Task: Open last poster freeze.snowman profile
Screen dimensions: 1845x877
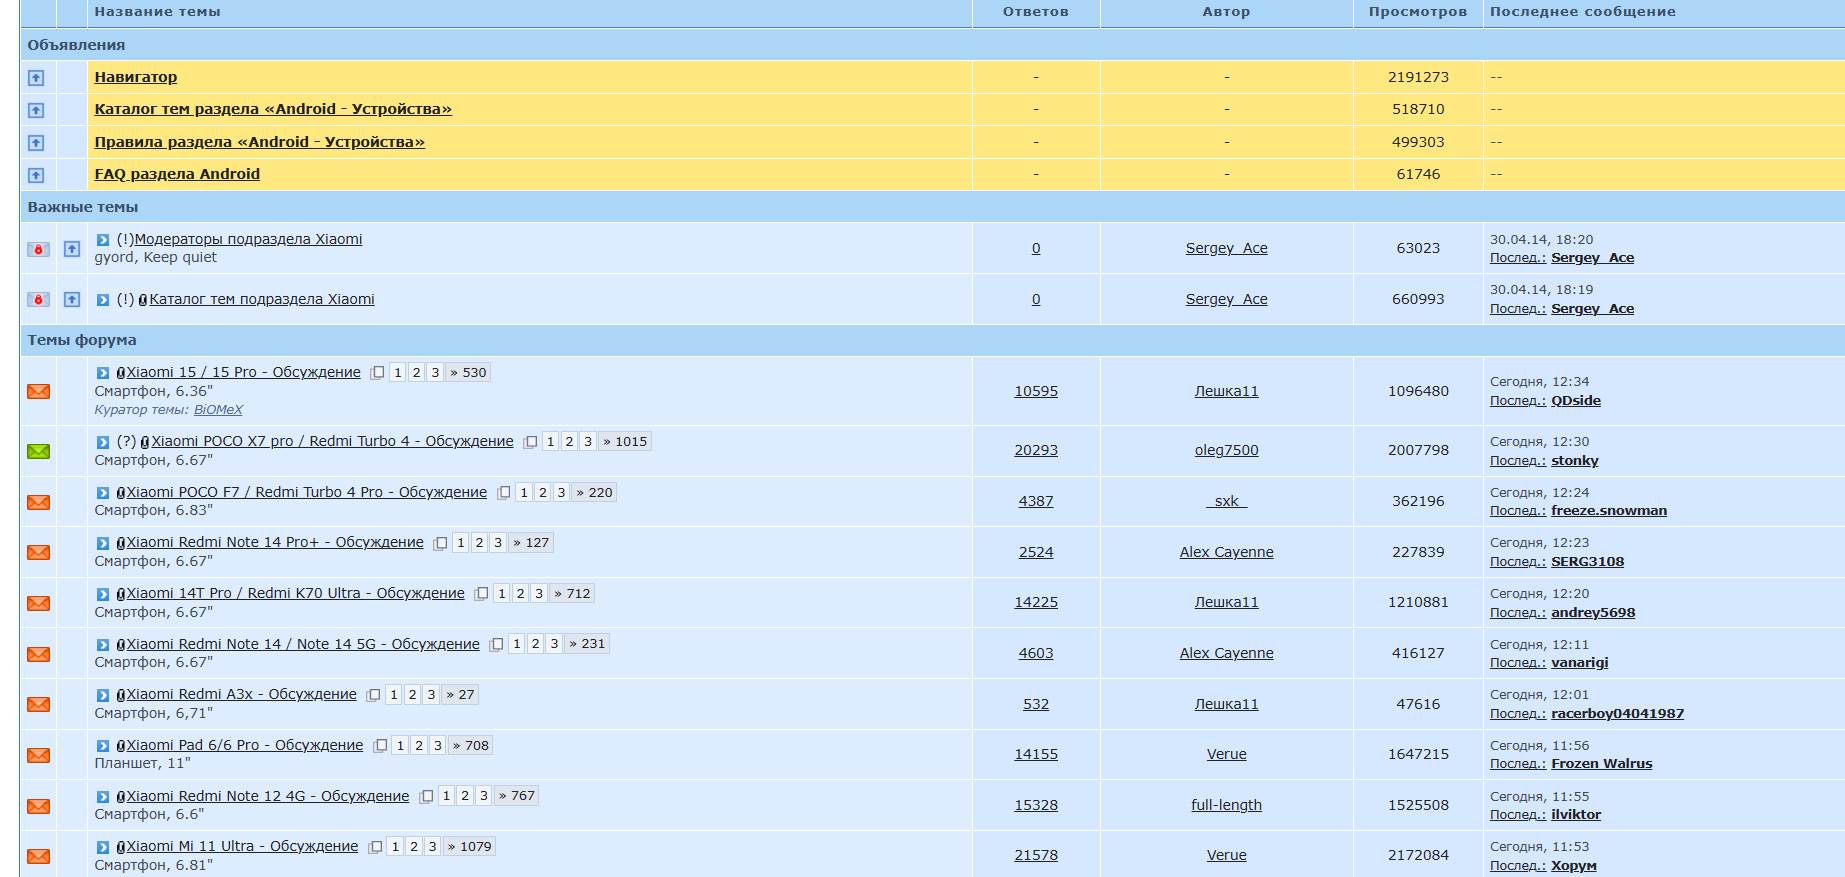Action: coord(1608,511)
